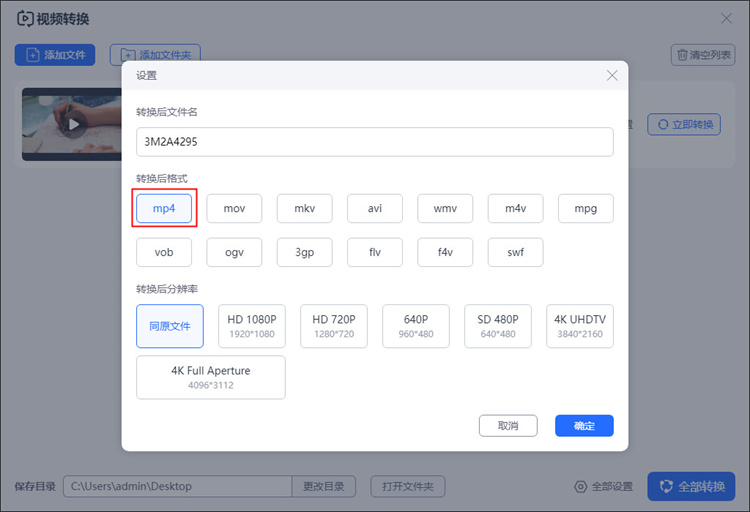Image resolution: width=750 pixels, height=512 pixels.
Task: Select the mp4 output format
Action: pos(164,208)
